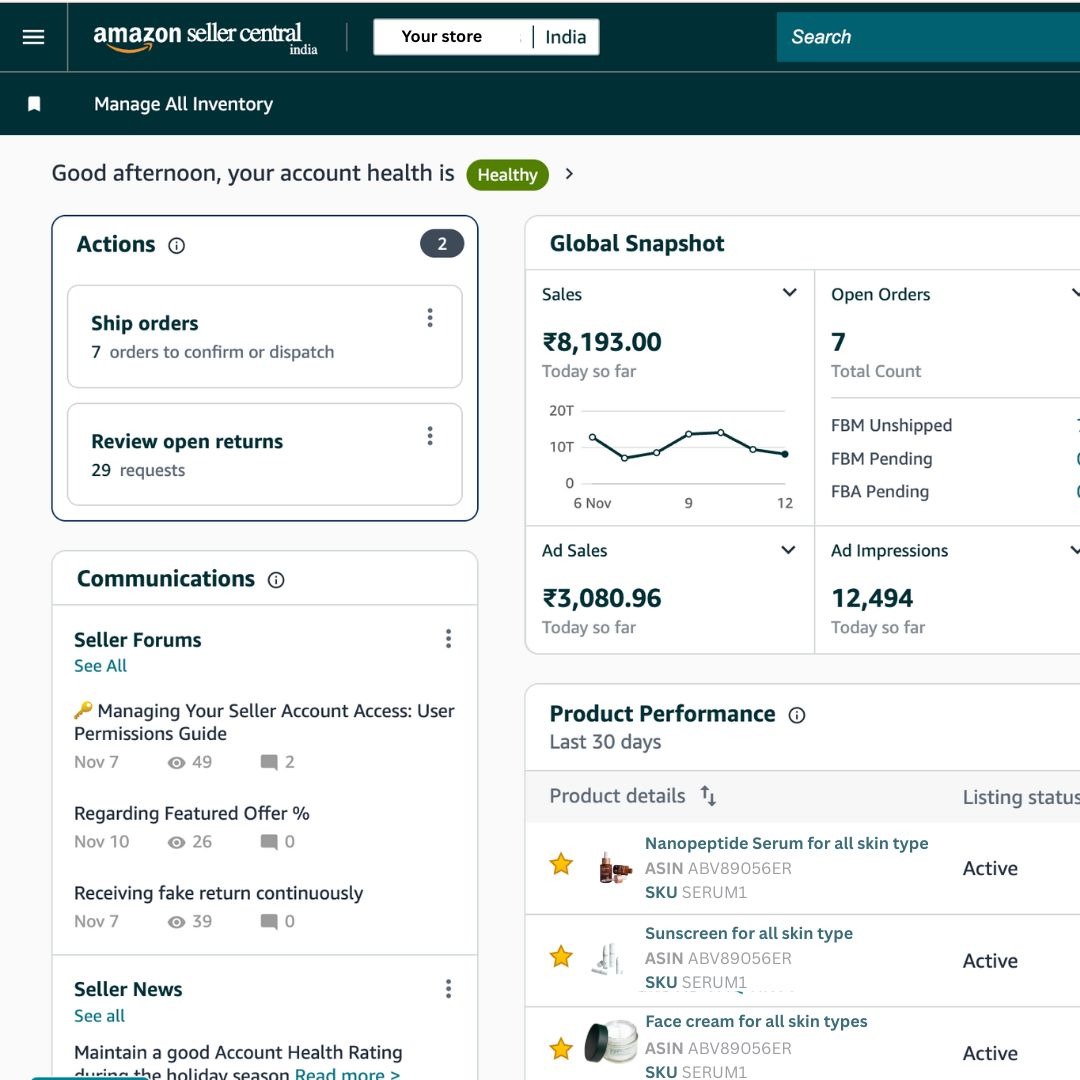This screenshot has width=1080, height=1080.
Task: Click the info icon beside Communications
Action: pyautogui.click(x=276, y=580)
